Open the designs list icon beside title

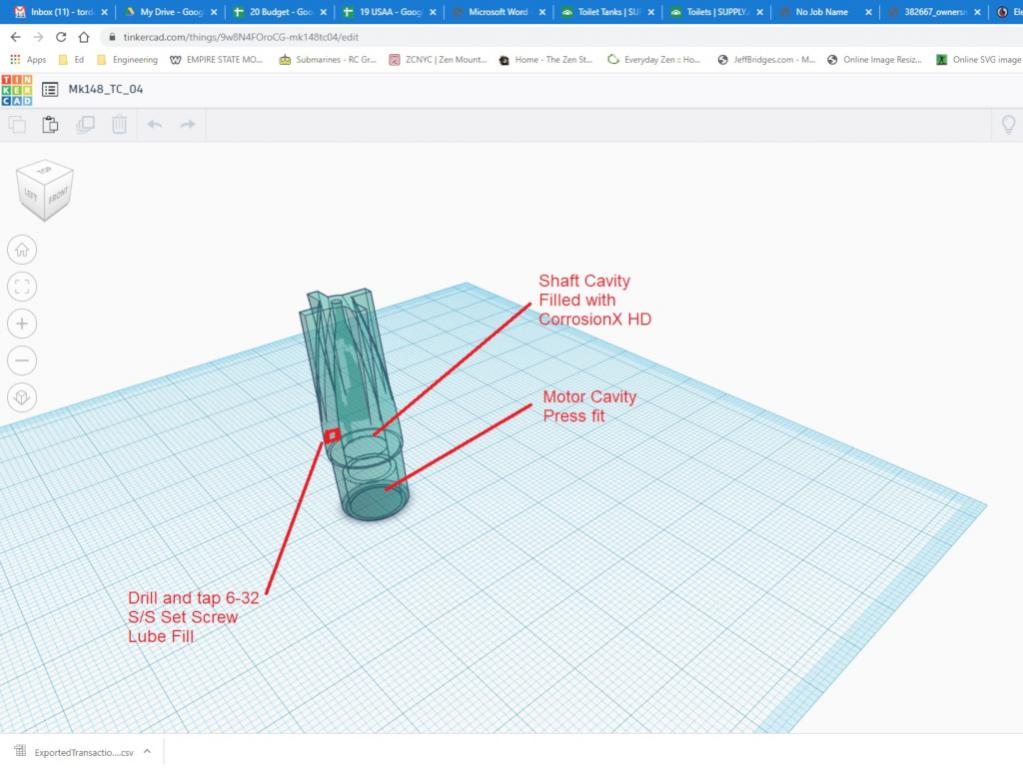coord(49,89)
